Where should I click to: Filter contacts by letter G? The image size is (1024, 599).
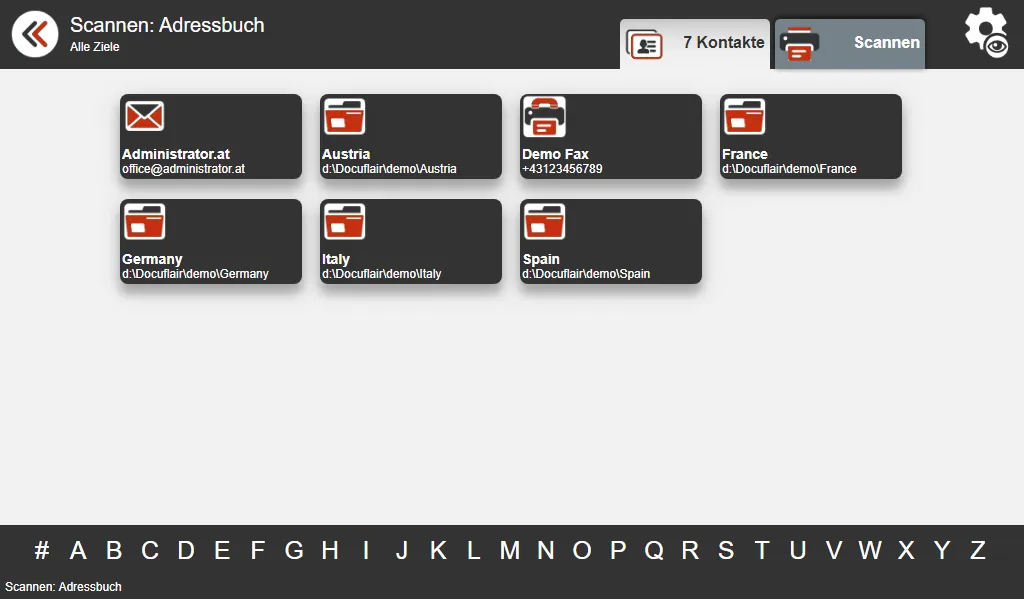click(x=294, y=550)
